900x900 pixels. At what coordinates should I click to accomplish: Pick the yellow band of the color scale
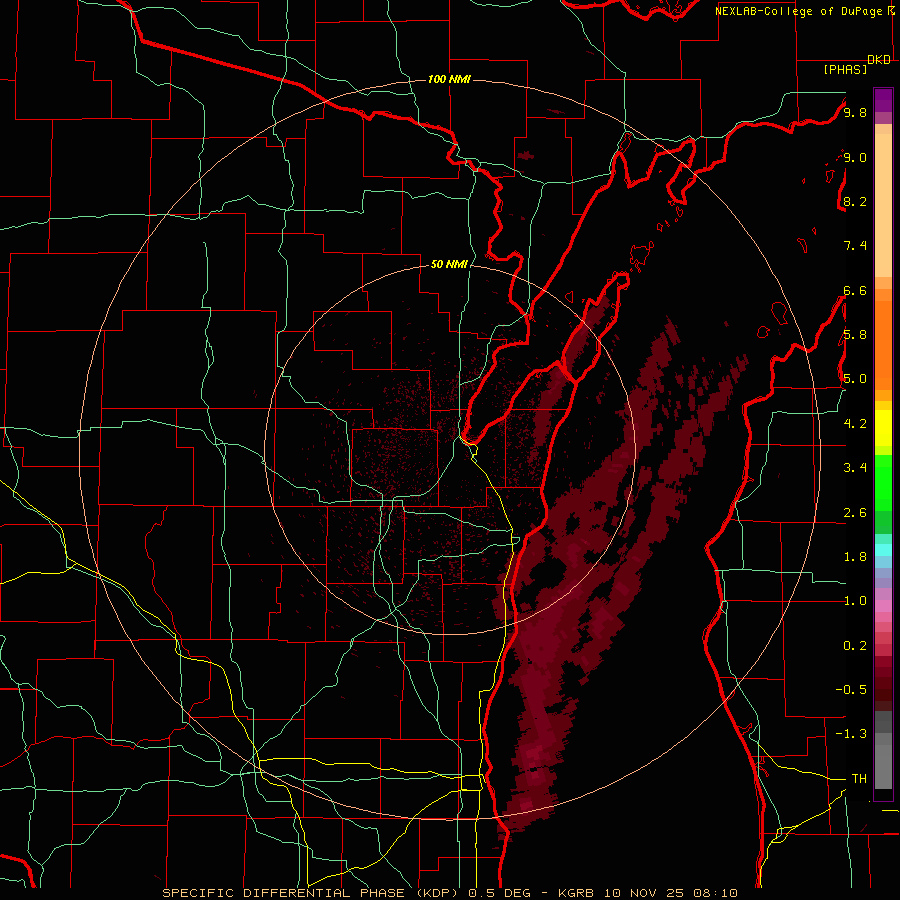(883, 428)
